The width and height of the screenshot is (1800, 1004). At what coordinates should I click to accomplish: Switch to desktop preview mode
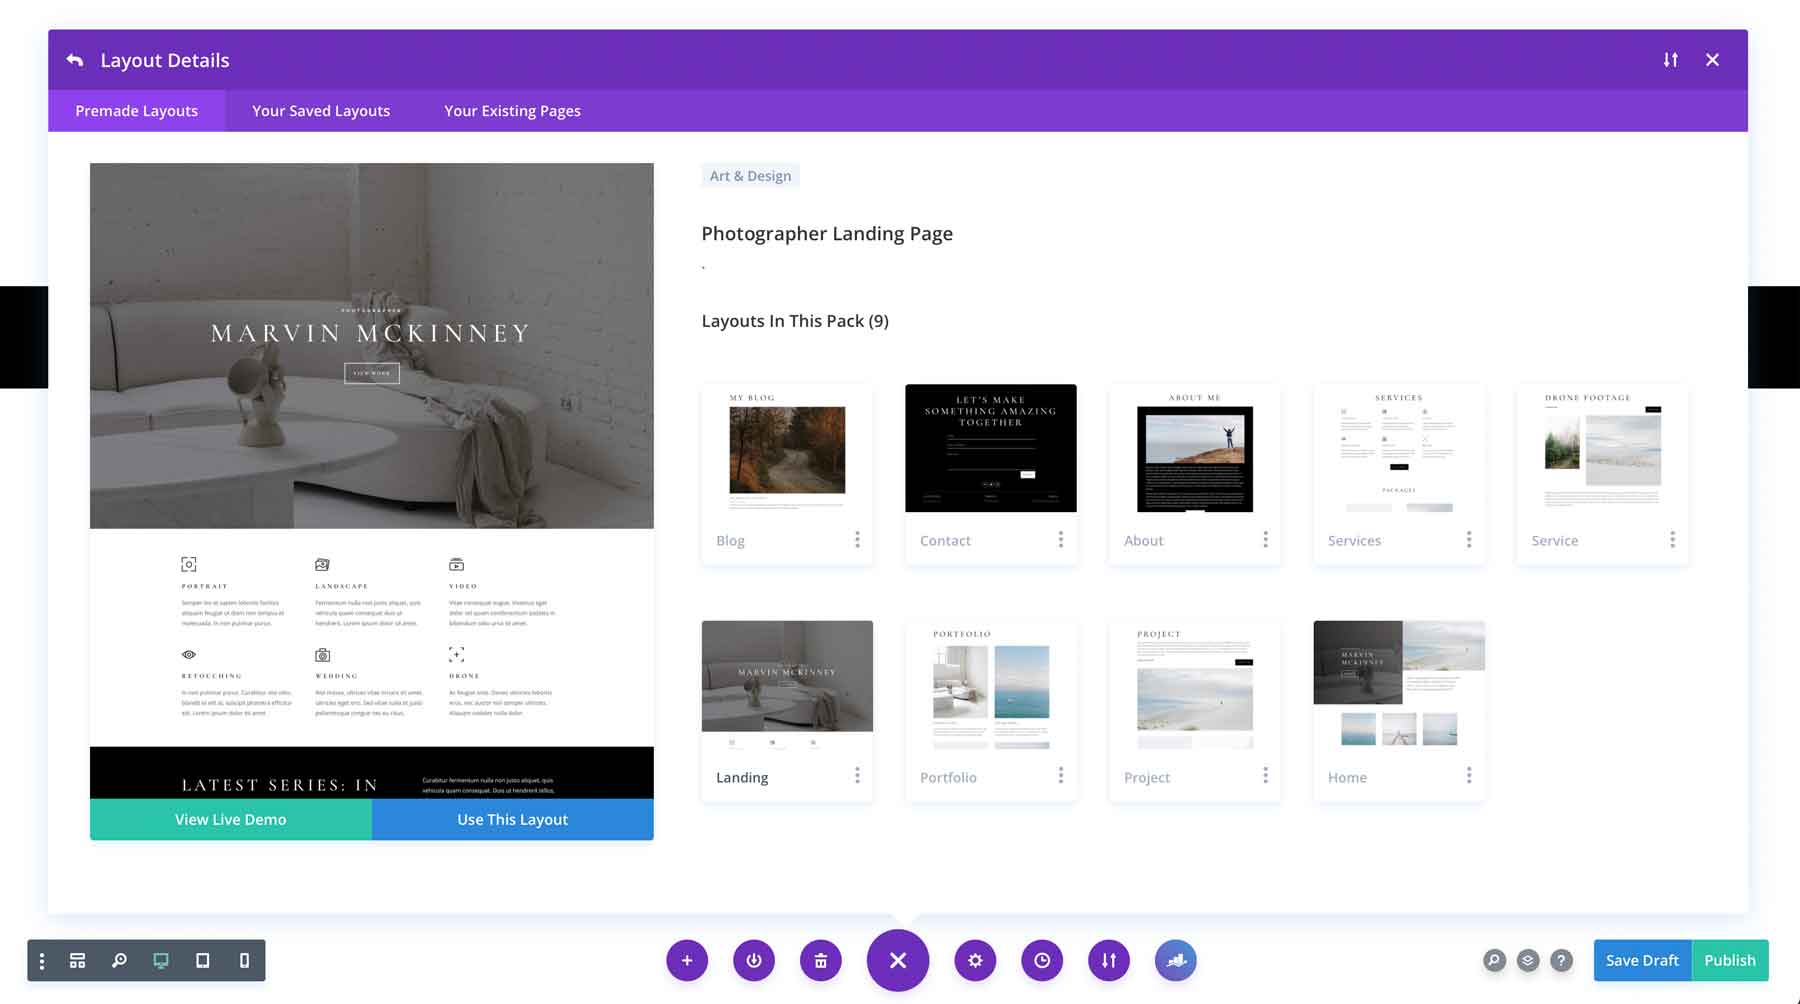click(160, 960)
